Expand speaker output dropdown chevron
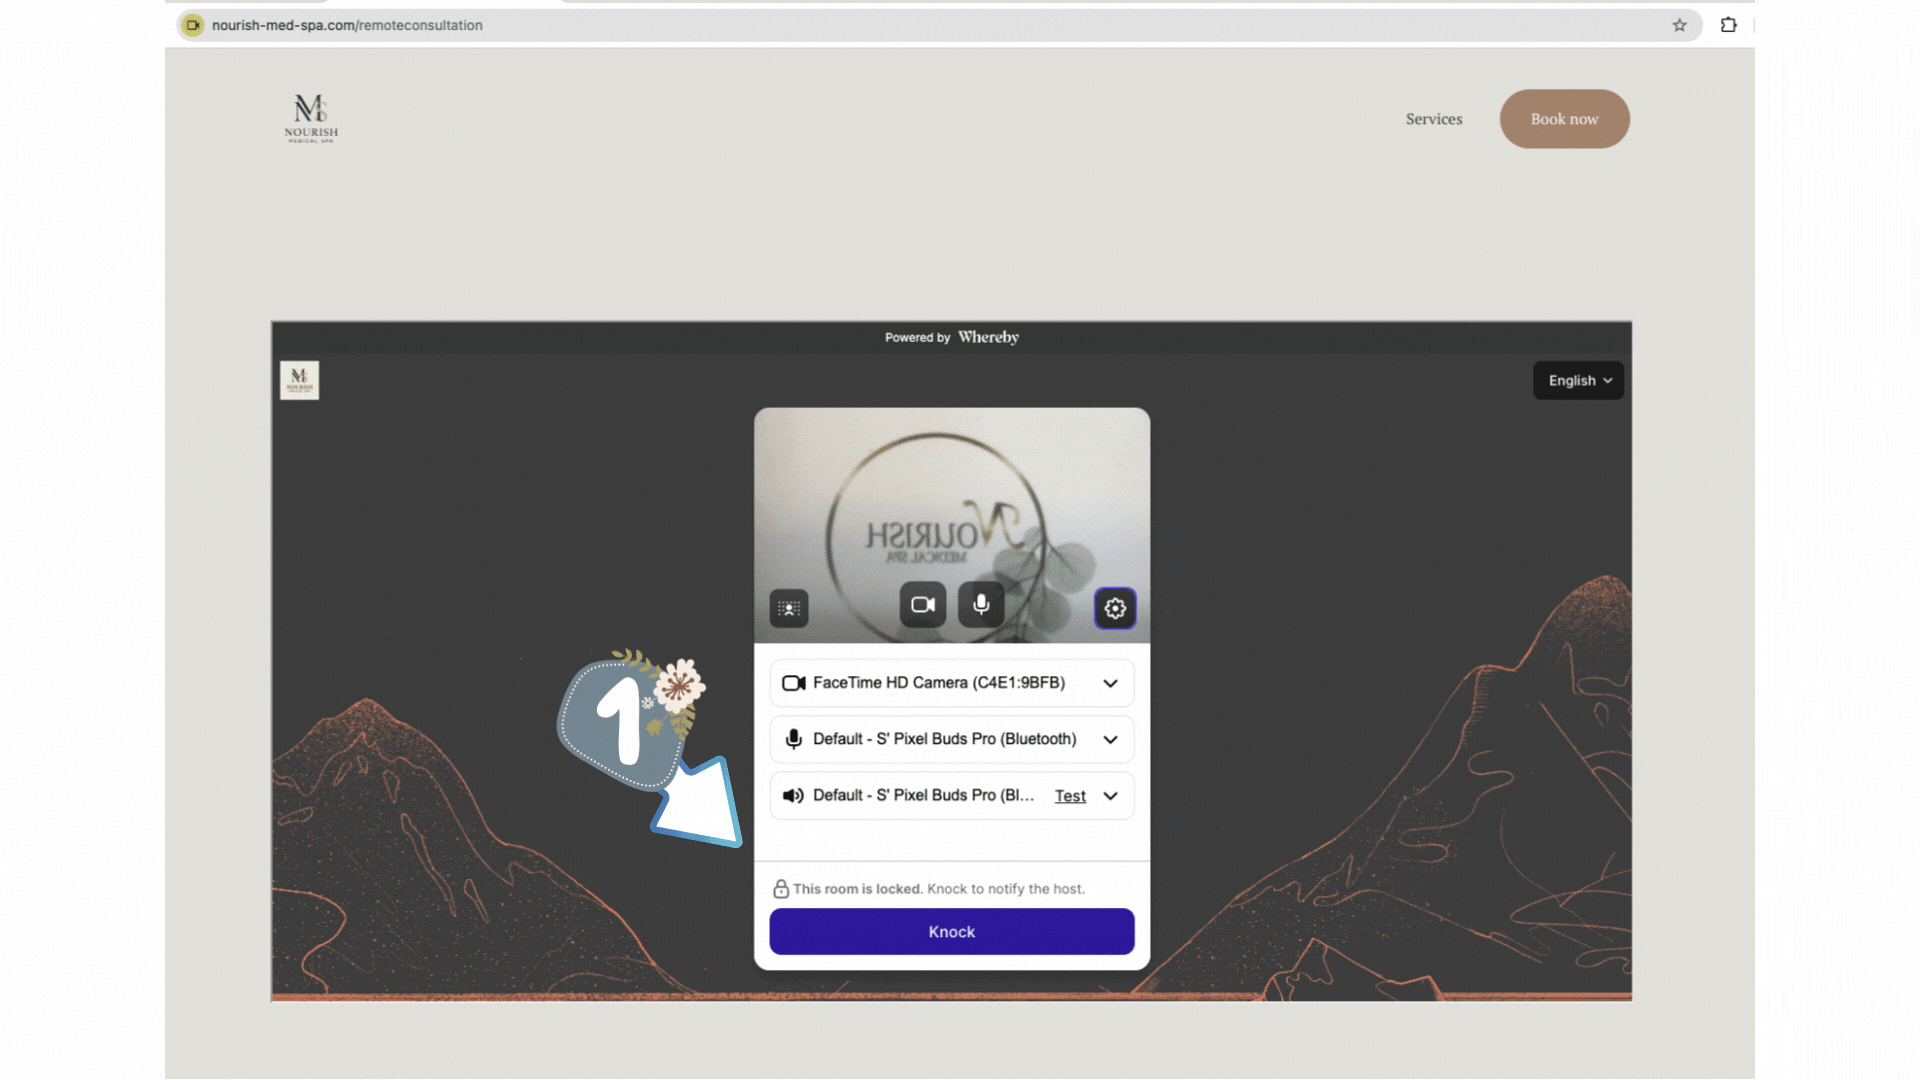1920x1080 pixels. click(1110, 796)
